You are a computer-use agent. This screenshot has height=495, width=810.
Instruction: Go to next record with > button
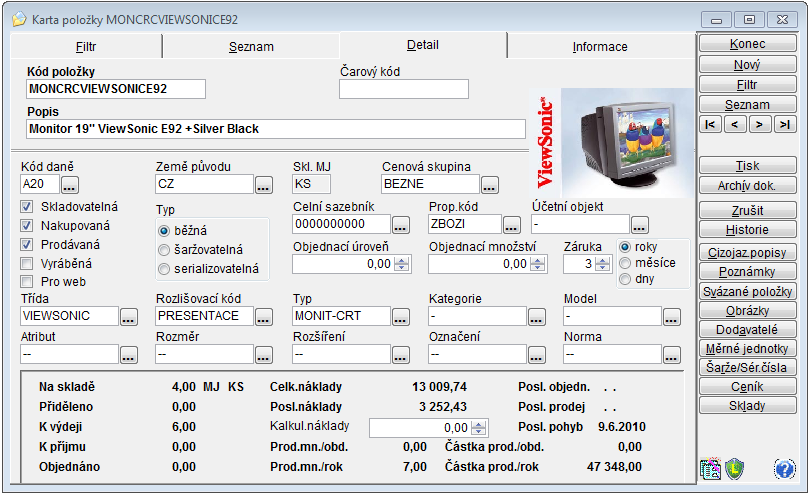[x=759, y=125]
